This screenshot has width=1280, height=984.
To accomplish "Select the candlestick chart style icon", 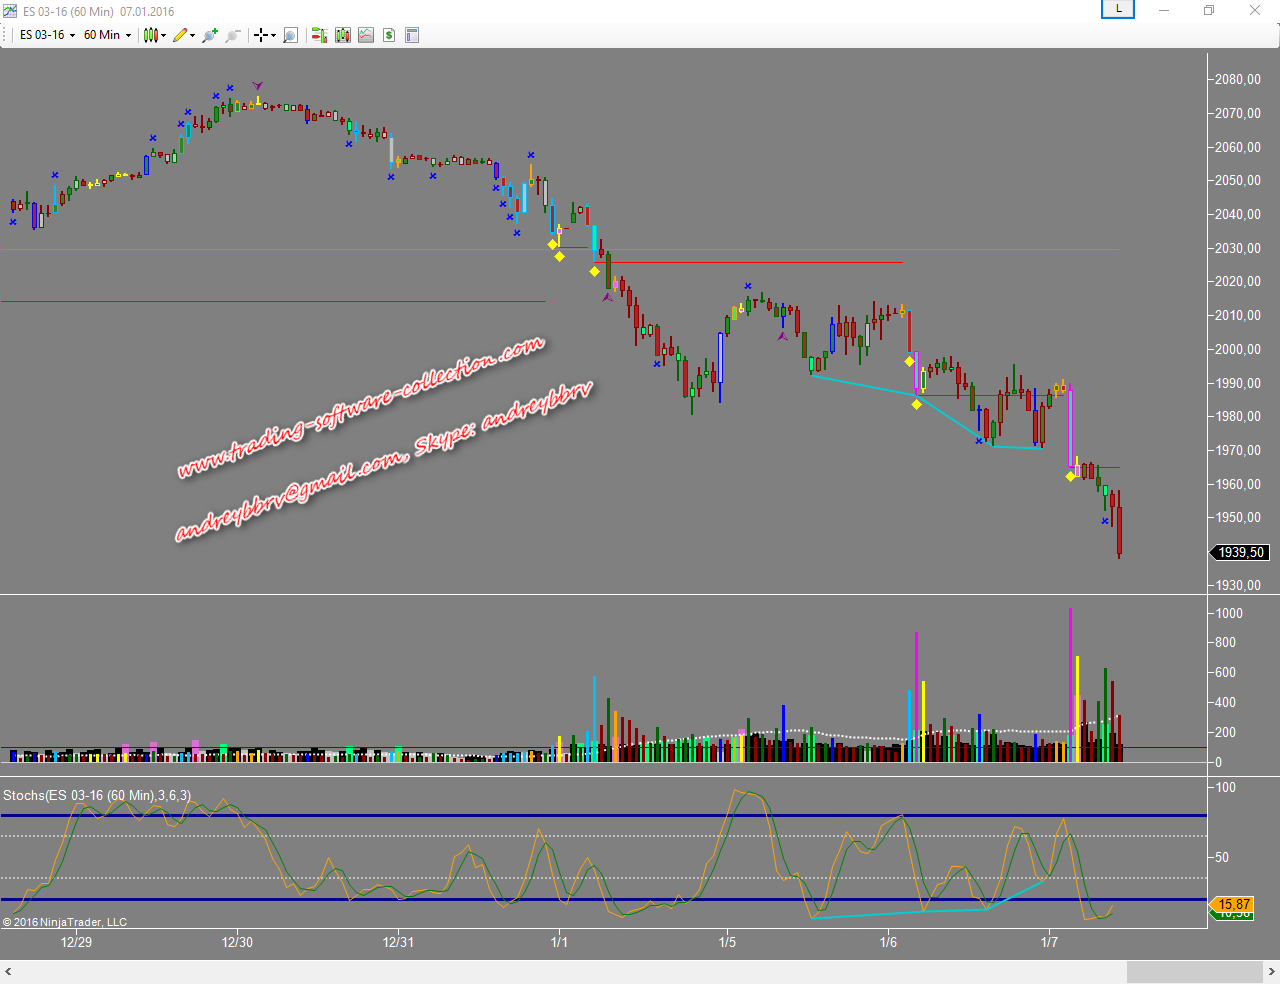I will click(150, 35).
